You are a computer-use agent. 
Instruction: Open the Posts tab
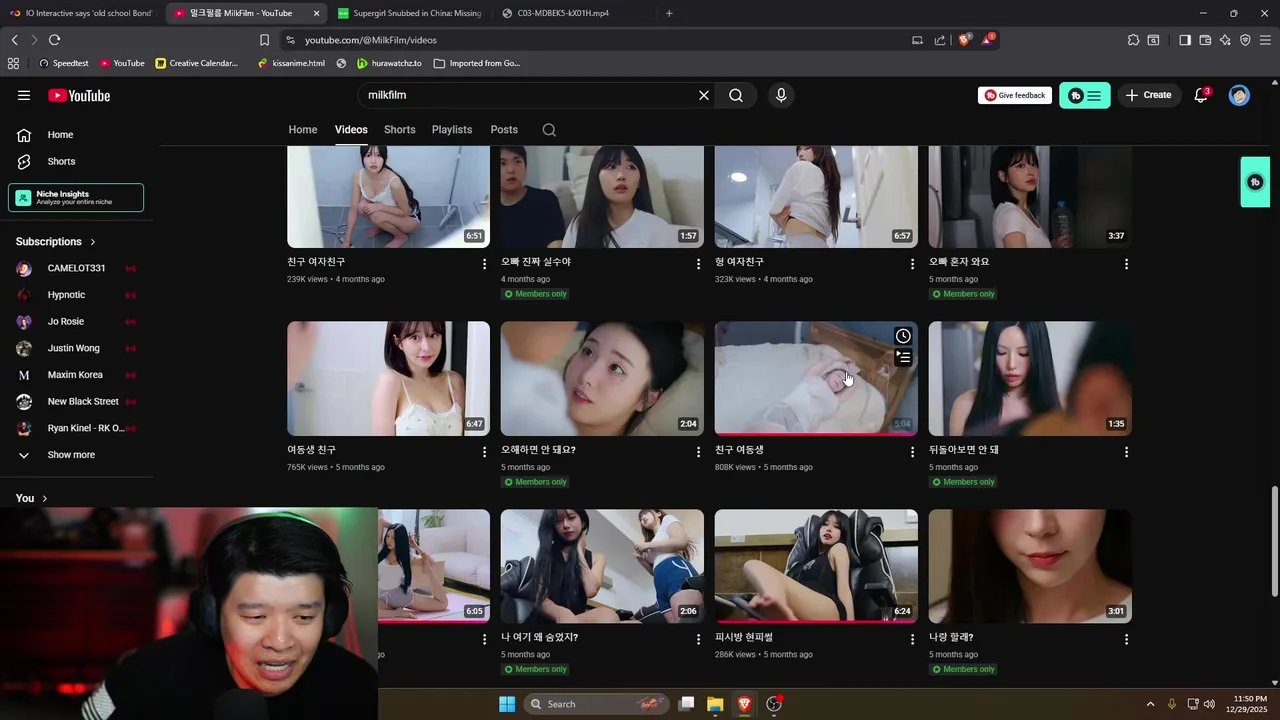click(x=504, y=130)
